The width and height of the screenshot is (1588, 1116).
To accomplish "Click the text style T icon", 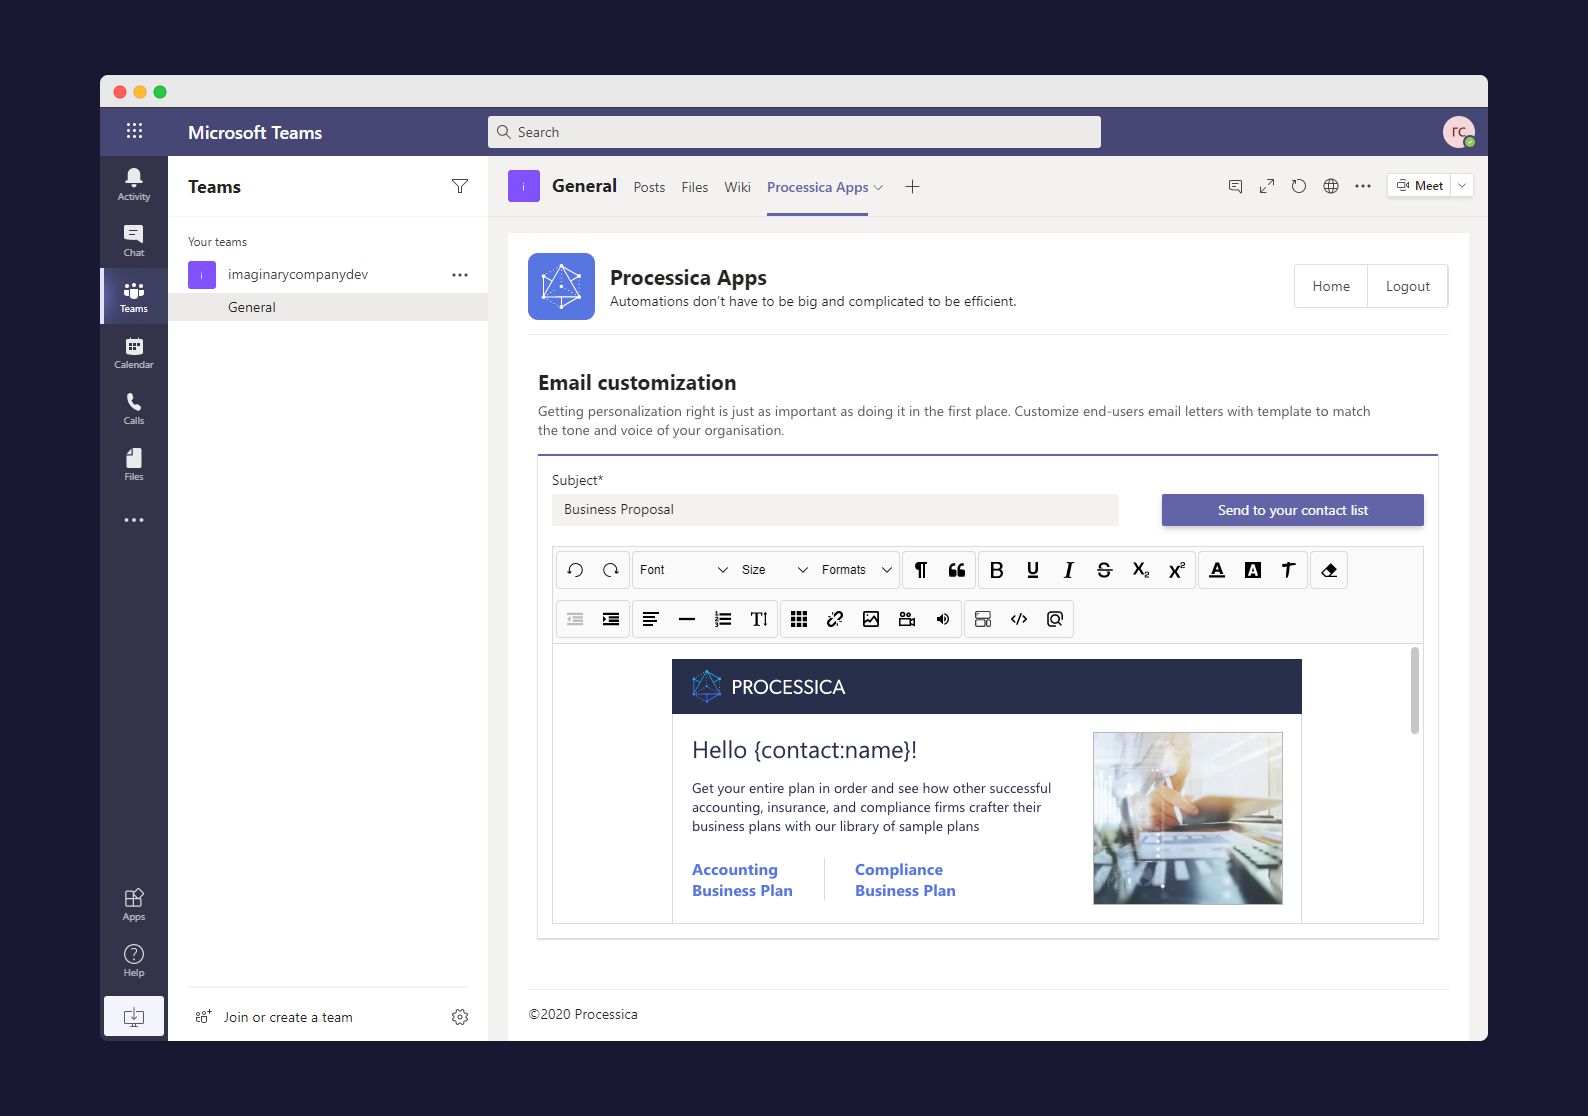I will (1289, 570).
